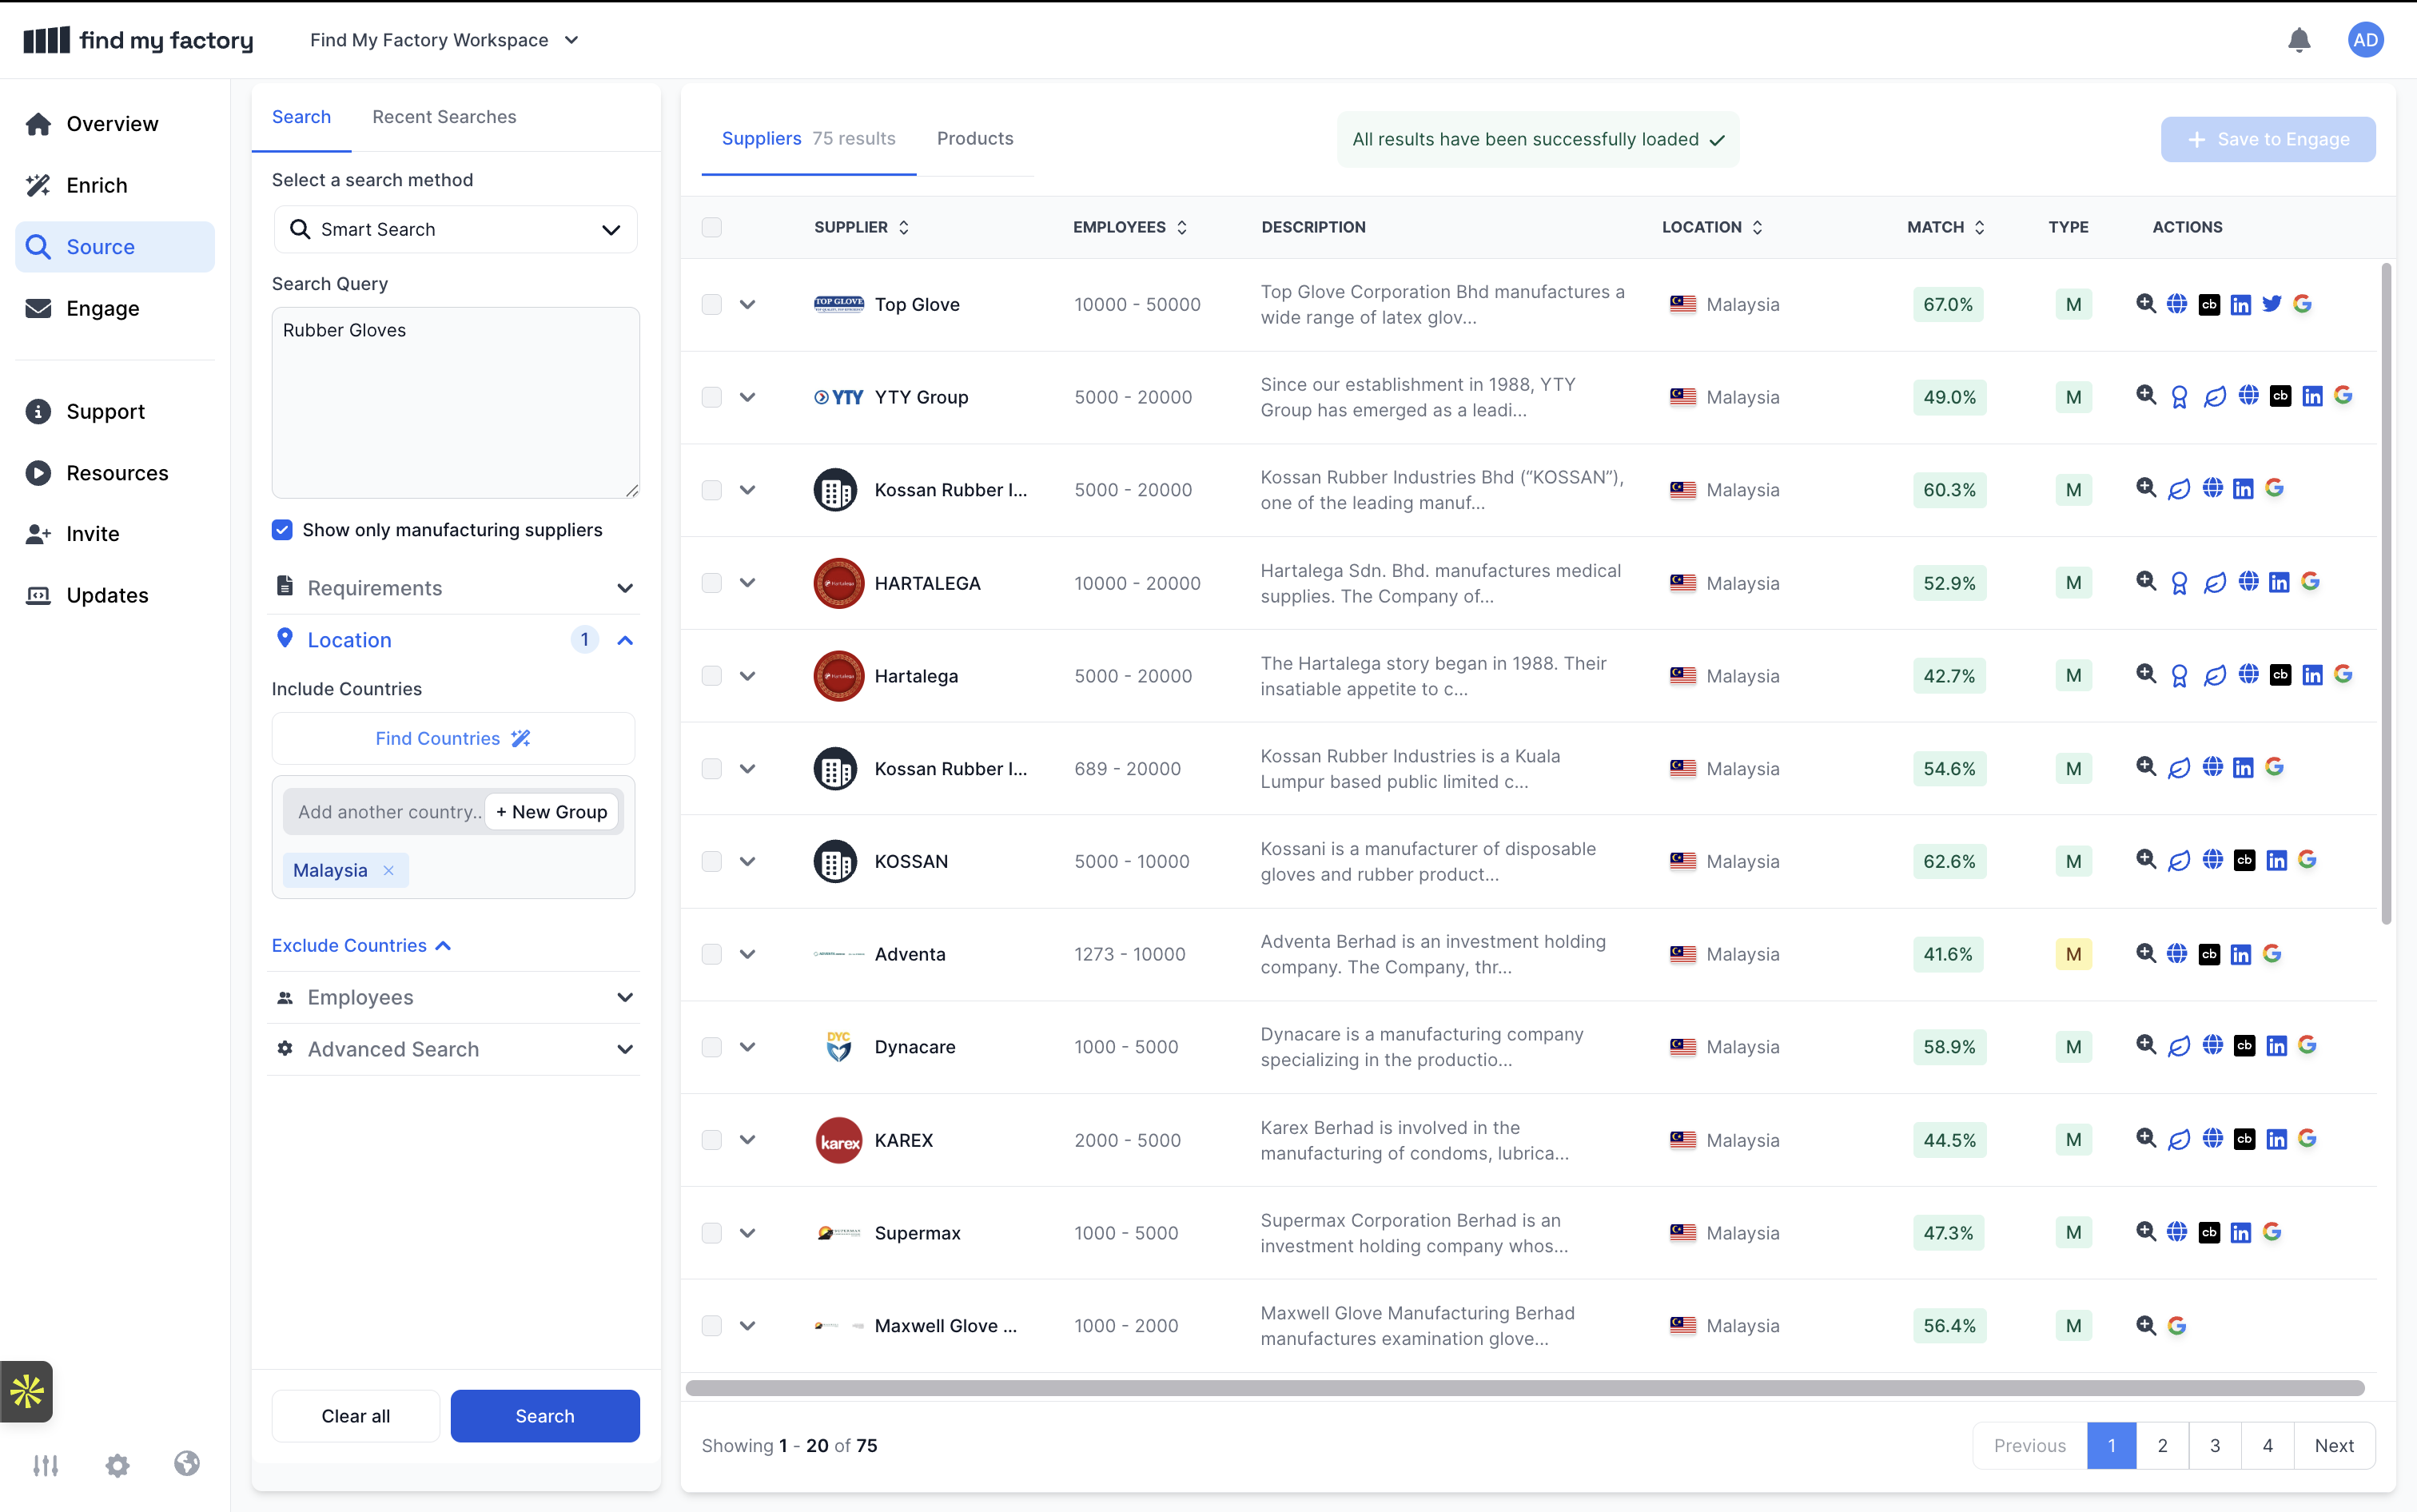The height and width of the screenshot is (1512, 2417).
Task: Expand the Requirements filter section
Action: [x=455, y=588]
